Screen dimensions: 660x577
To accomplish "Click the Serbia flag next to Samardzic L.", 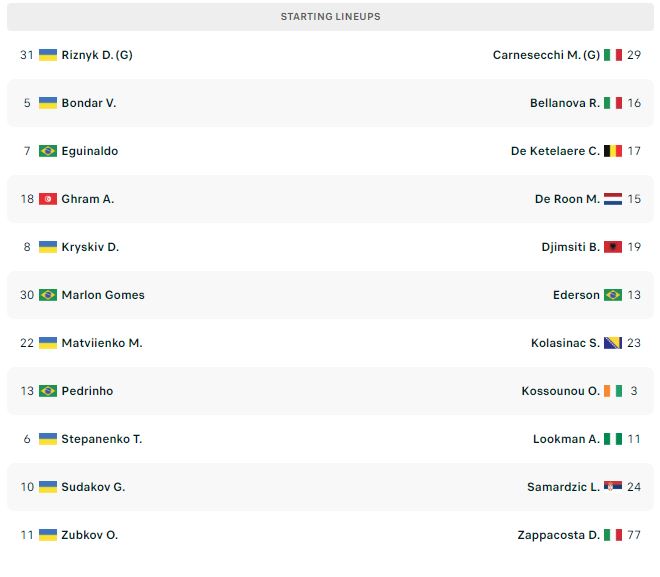I will 612,486.
